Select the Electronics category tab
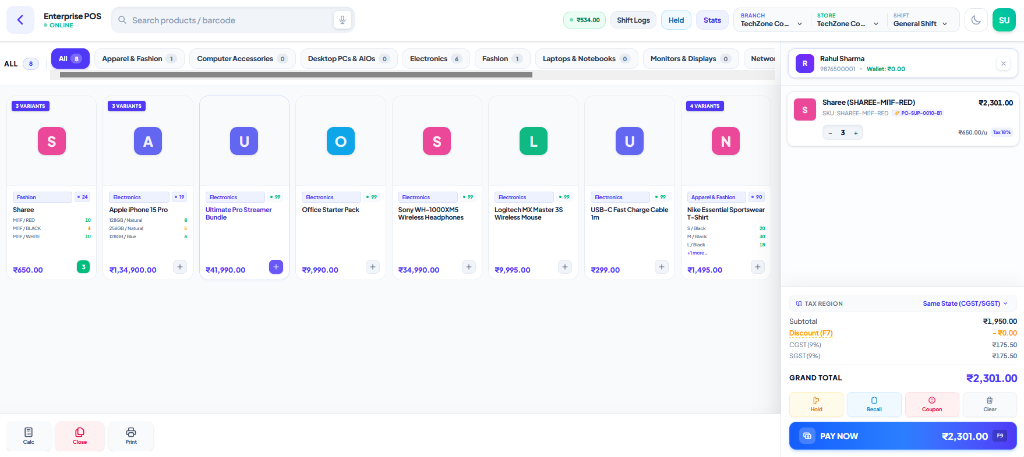Viewport: 1024px width, 457px height. coord(436,58)
